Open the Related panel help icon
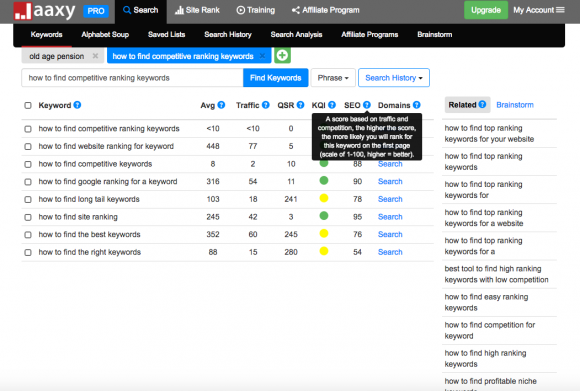 click(x=482, y=105)
